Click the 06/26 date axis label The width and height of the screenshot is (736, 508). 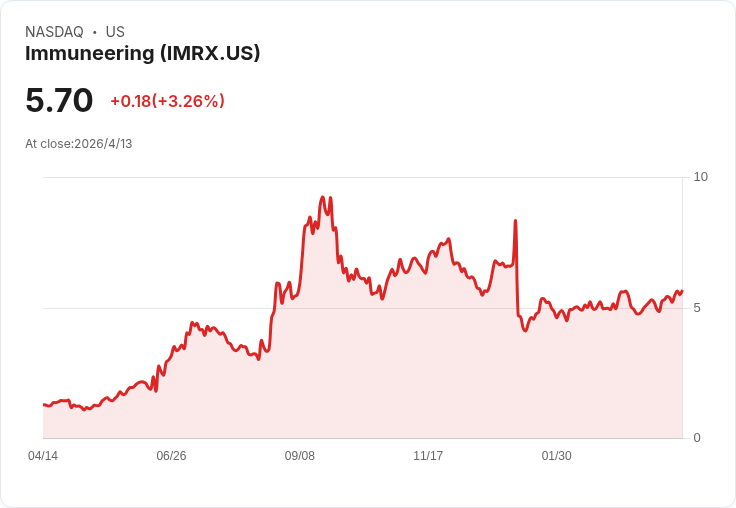pyautogui.click(x=171, y=455)
